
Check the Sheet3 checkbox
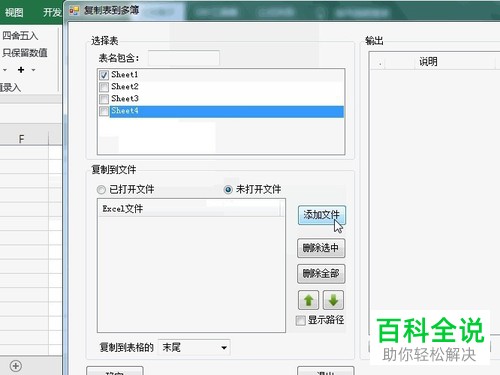coord(104,99)
